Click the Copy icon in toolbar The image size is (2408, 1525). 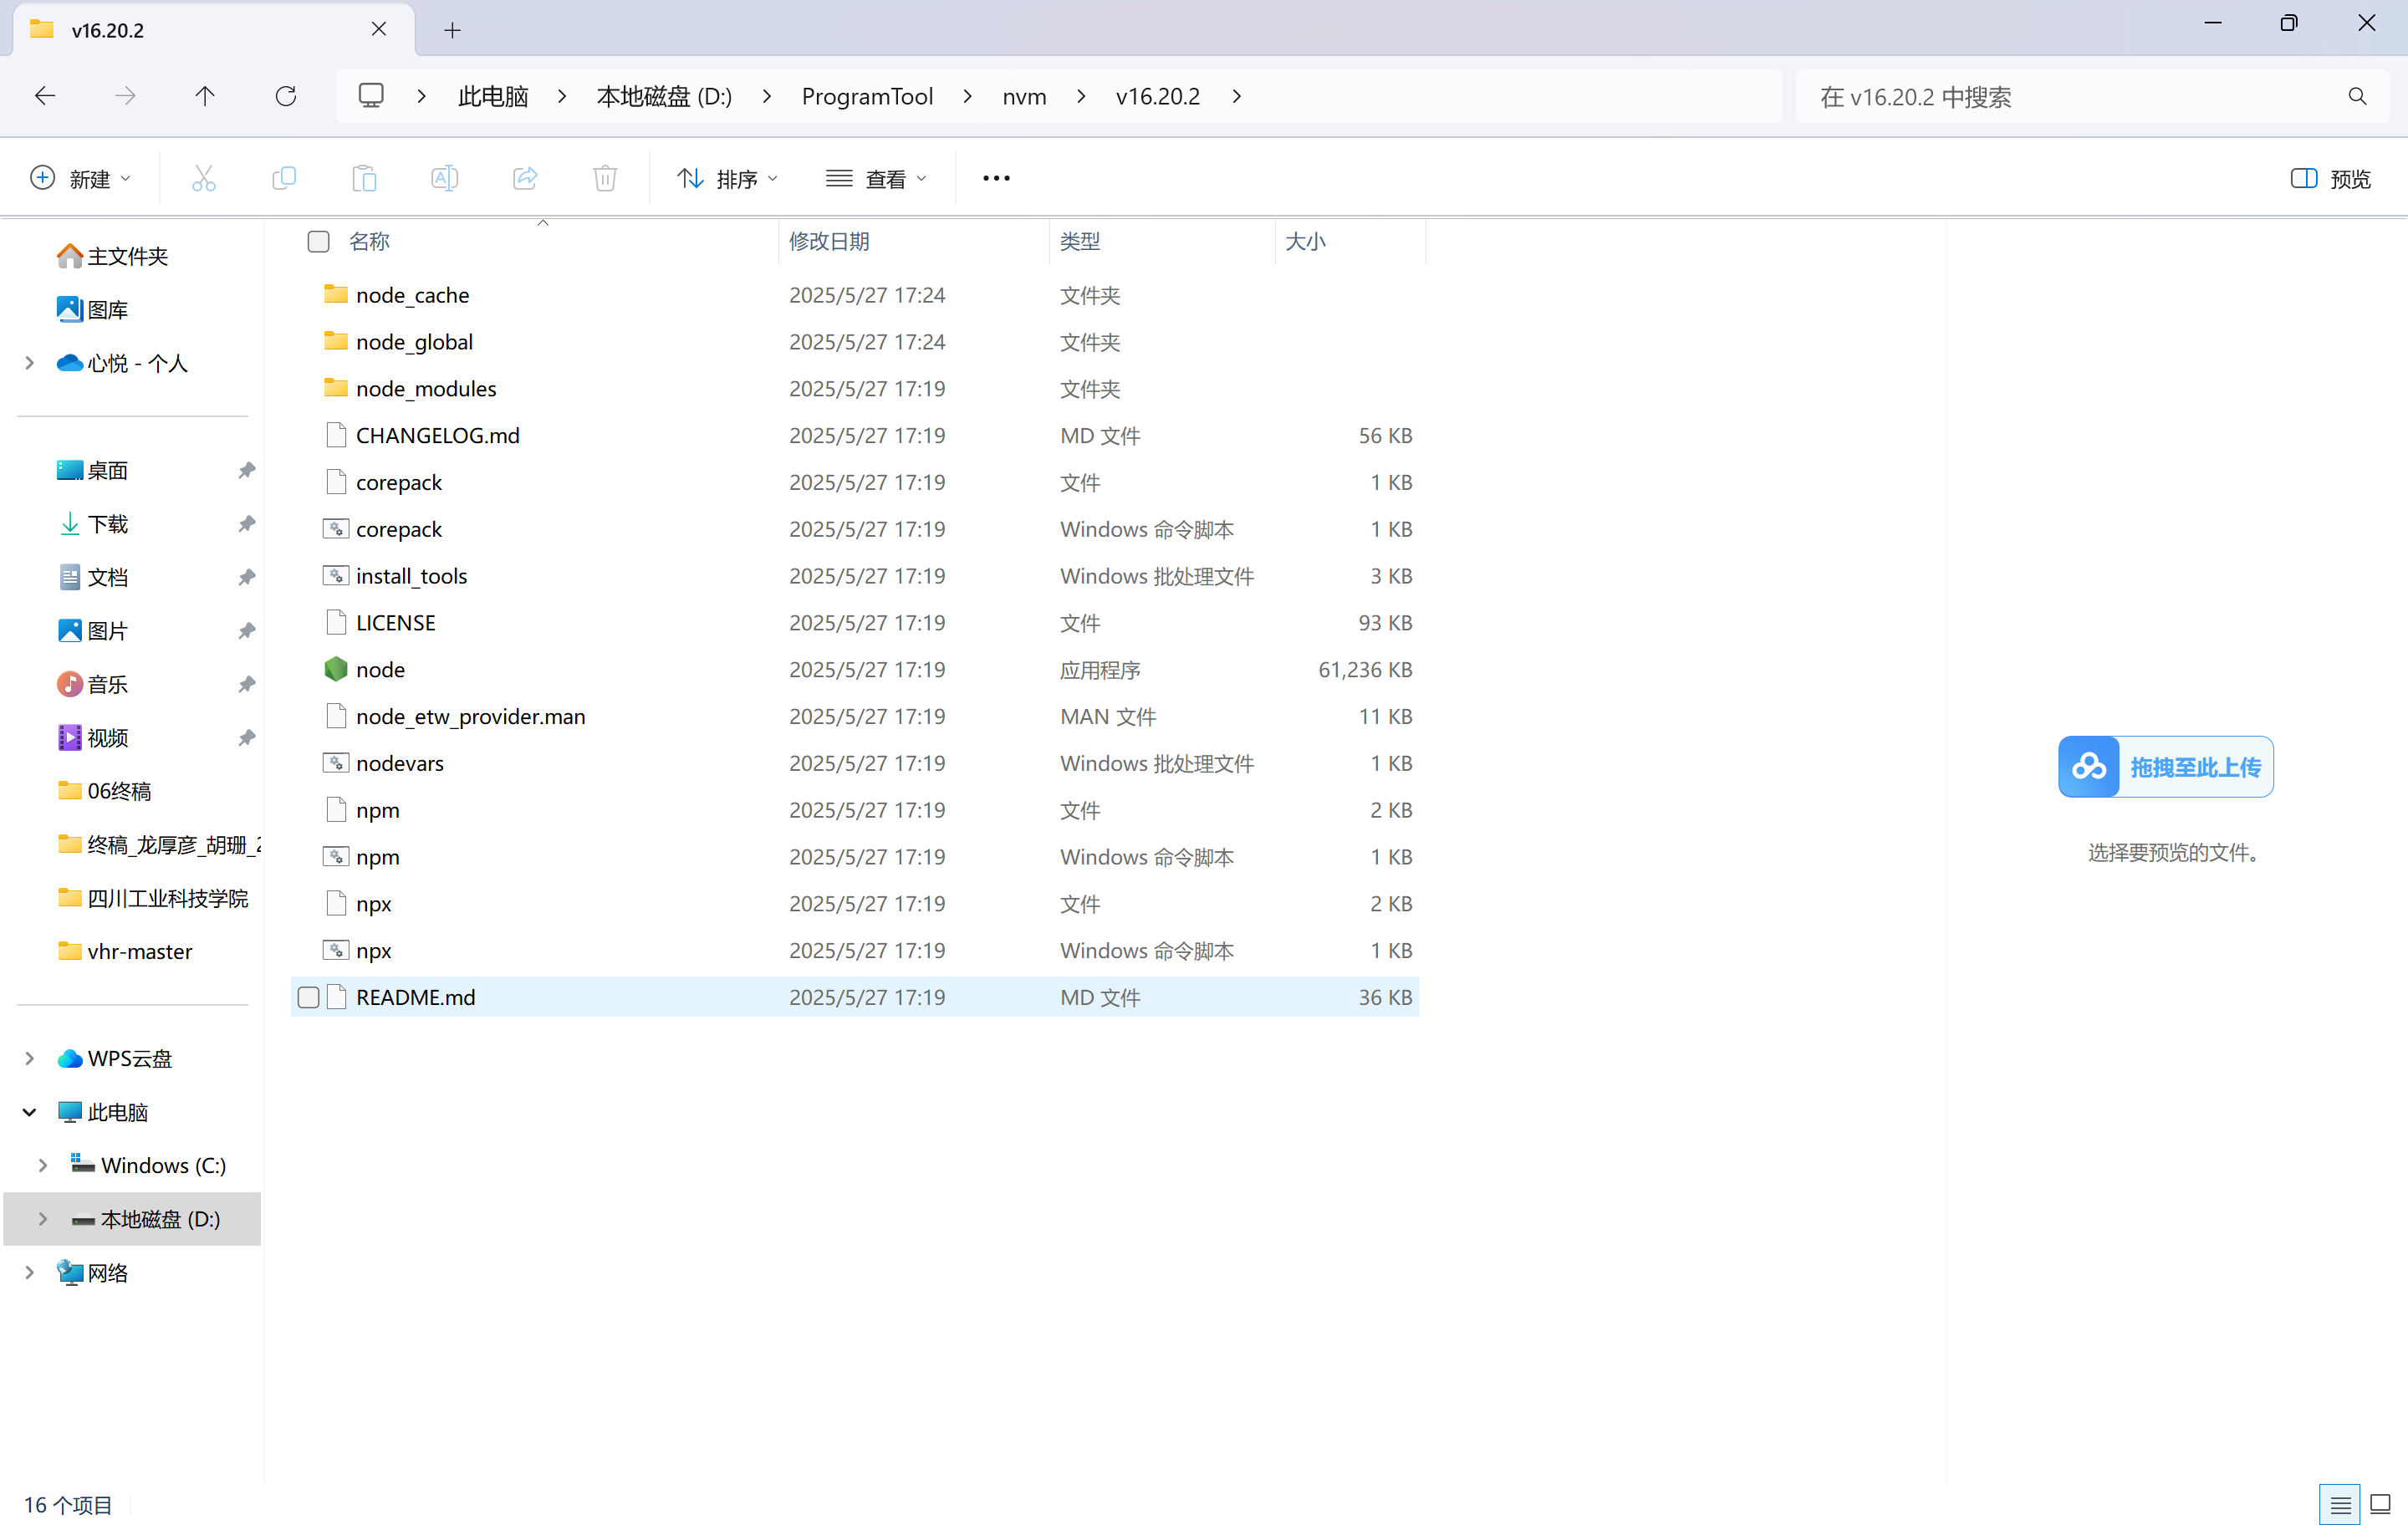click(284, 178)
